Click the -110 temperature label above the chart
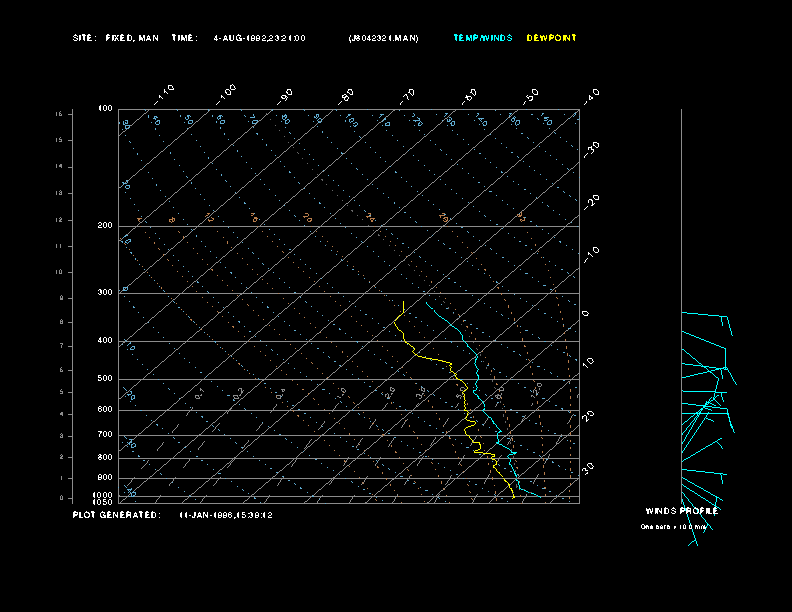Image resolution: width=792 pixels, height=612 pixels. [164, 95]
